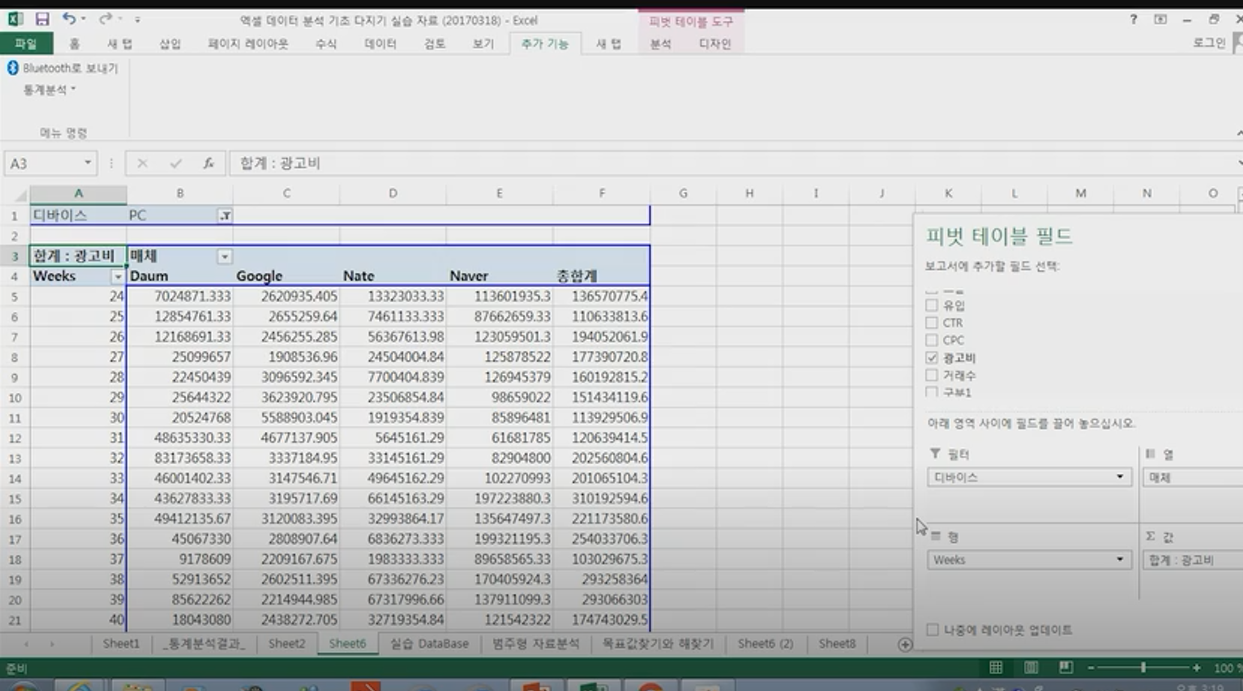1243x691 pixels.
Task: Click the Insert Function fx icon
Action: 208,163
